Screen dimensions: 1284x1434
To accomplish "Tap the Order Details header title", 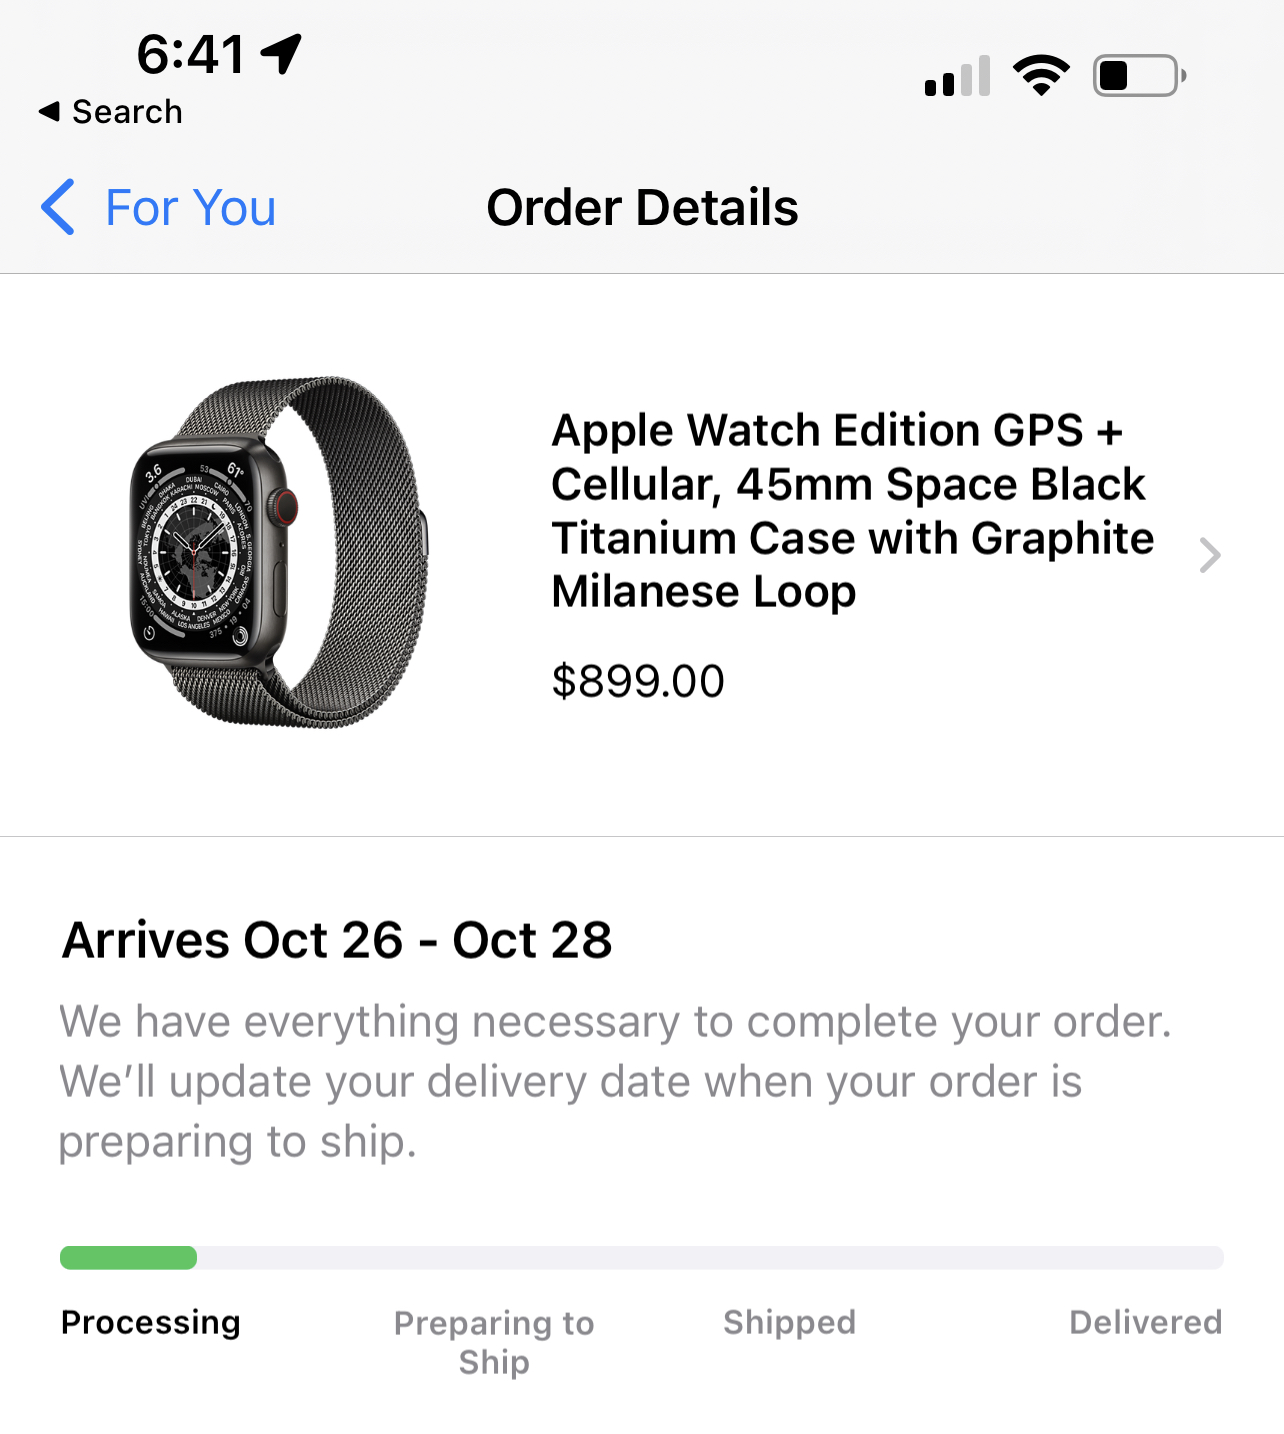I will (642, 208).
